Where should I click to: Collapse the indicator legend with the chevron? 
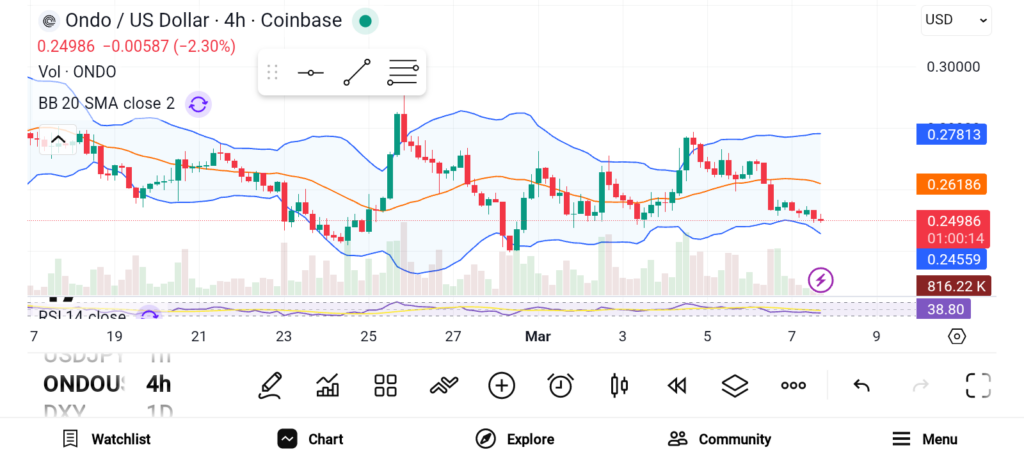(x=58, y=139)
